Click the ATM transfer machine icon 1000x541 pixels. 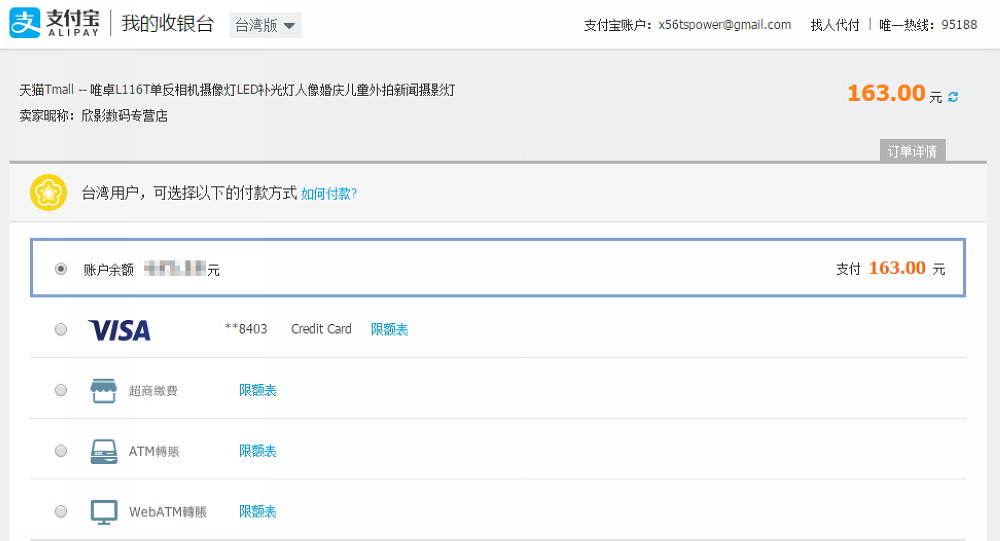click(x=103, y=451)
